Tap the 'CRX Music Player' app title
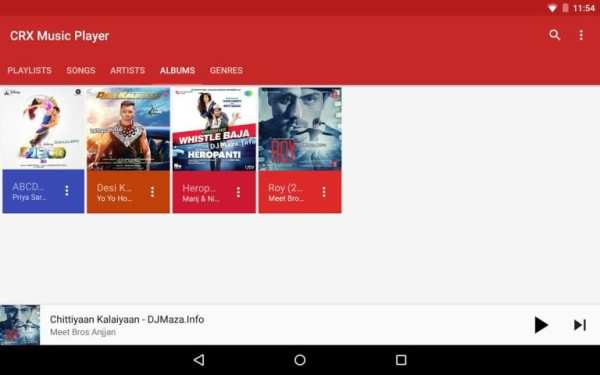600x375 pixels. 59,36
